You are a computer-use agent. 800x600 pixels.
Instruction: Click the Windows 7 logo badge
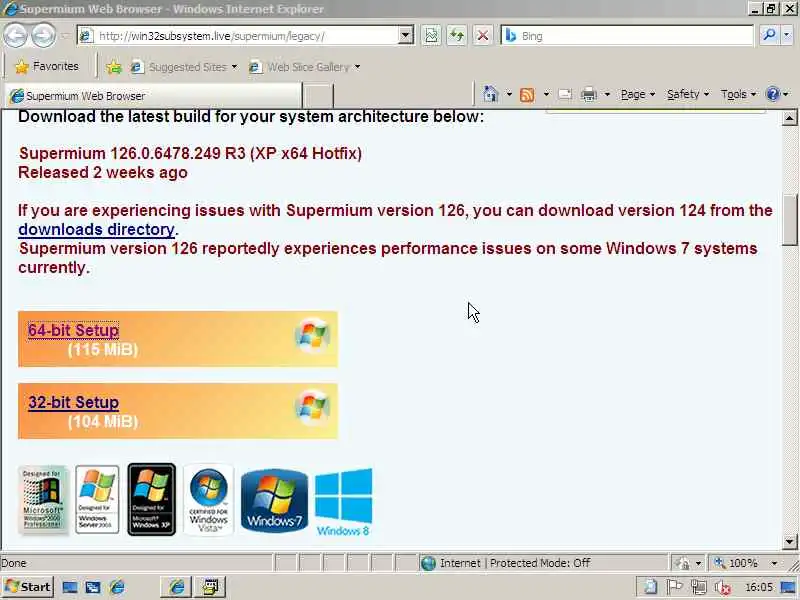click(x=274, y=501)
